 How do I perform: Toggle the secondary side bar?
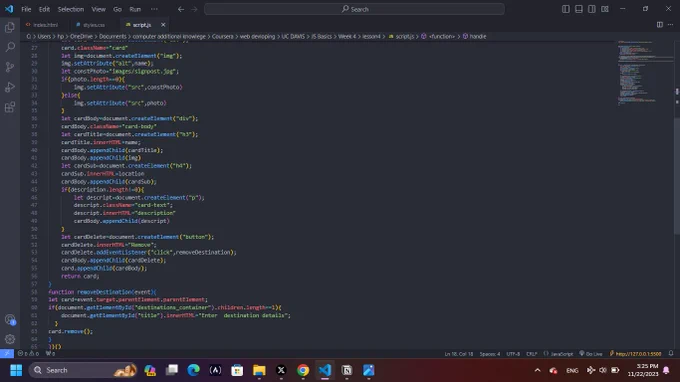point(592,9)
